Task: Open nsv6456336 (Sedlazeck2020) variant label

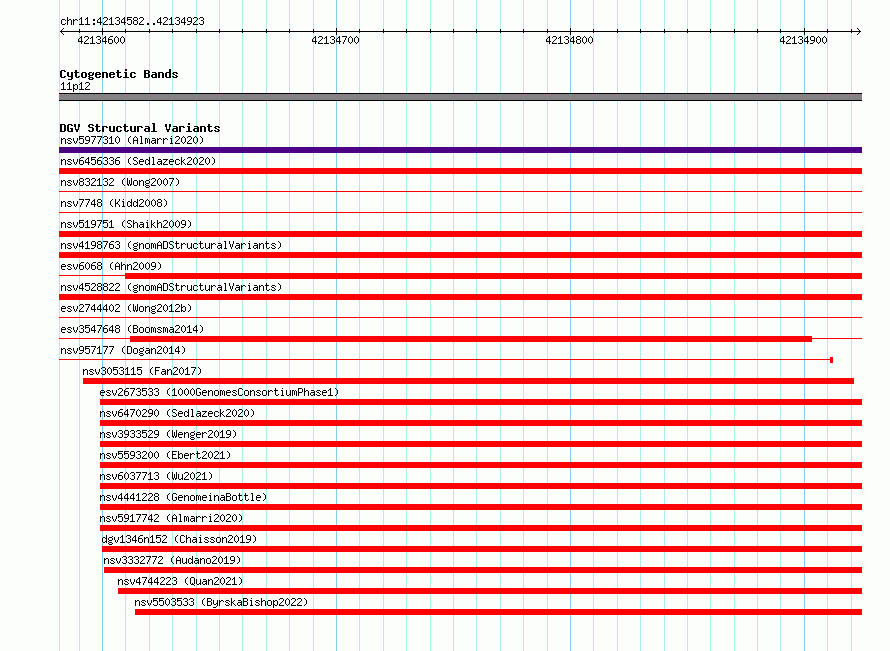Action: click(138, 161)
